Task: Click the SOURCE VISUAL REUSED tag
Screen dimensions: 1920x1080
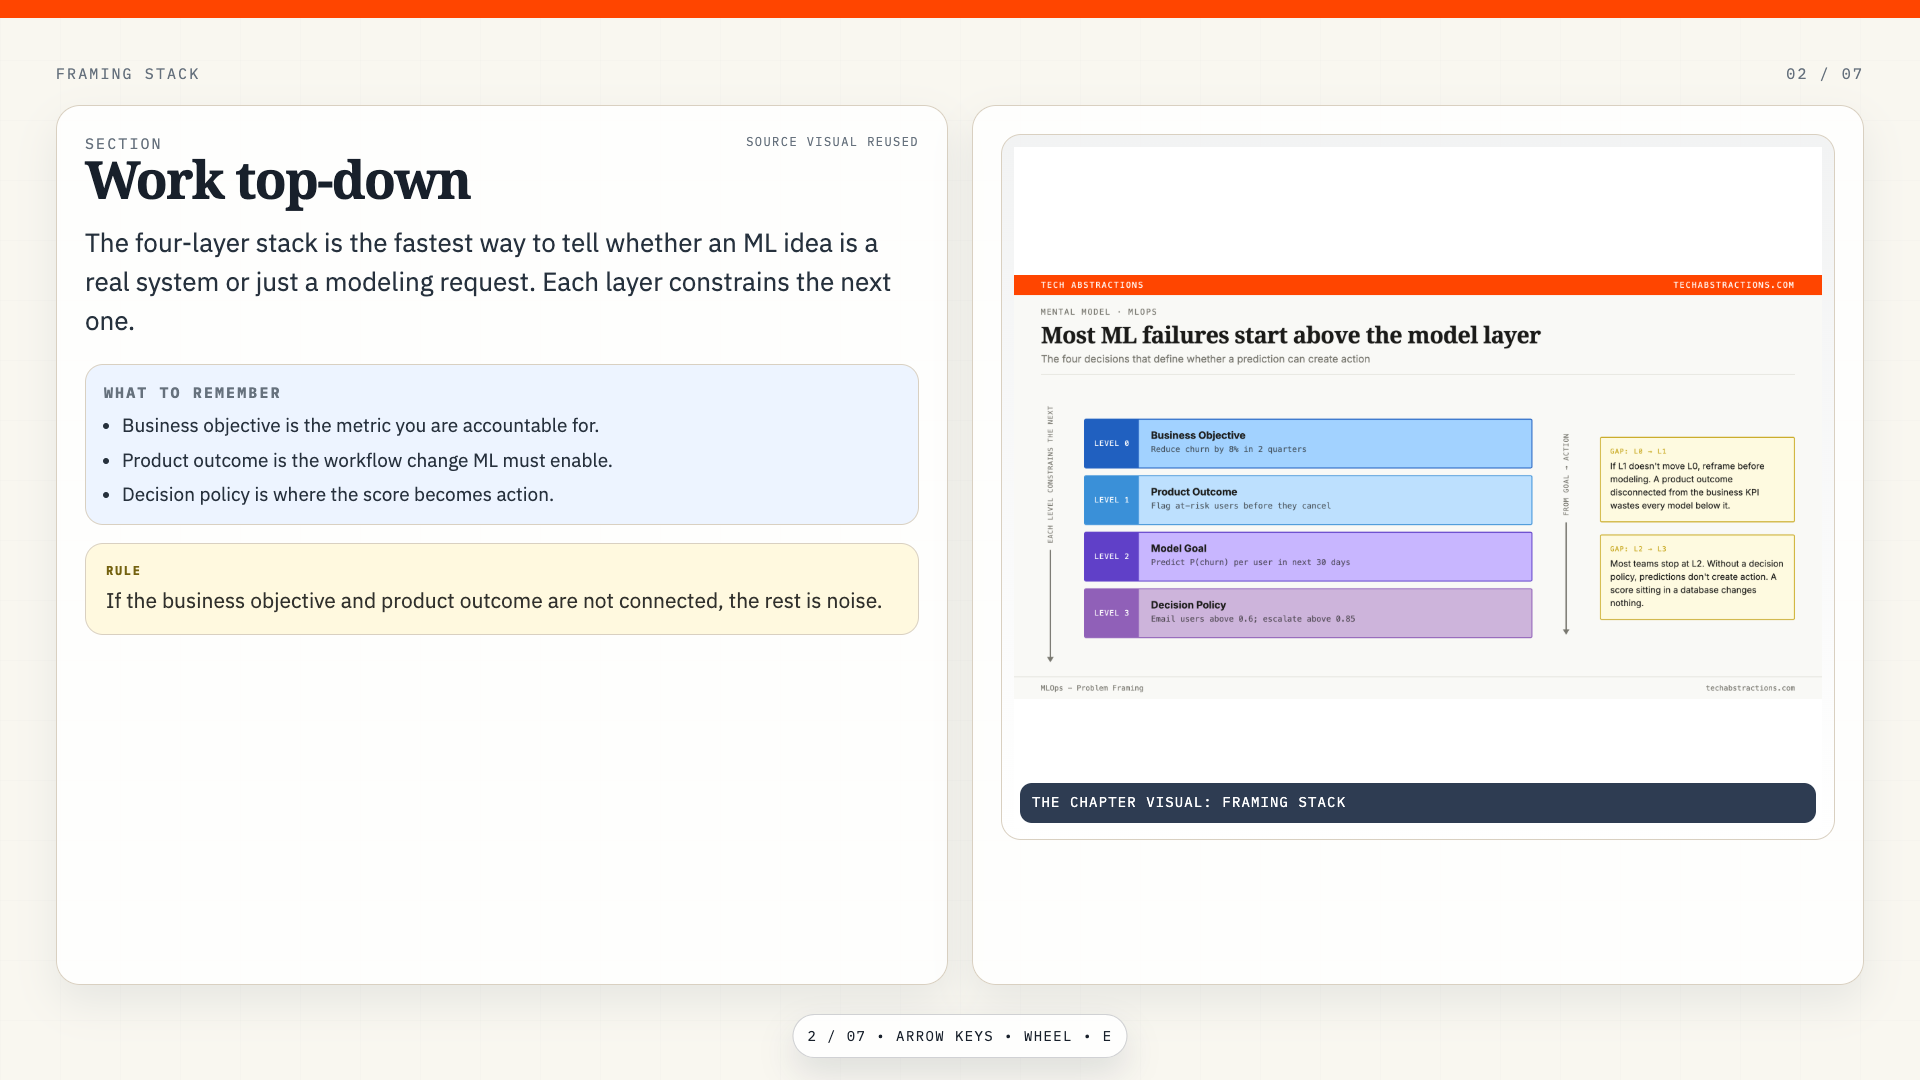Action: tap(832, 142)
